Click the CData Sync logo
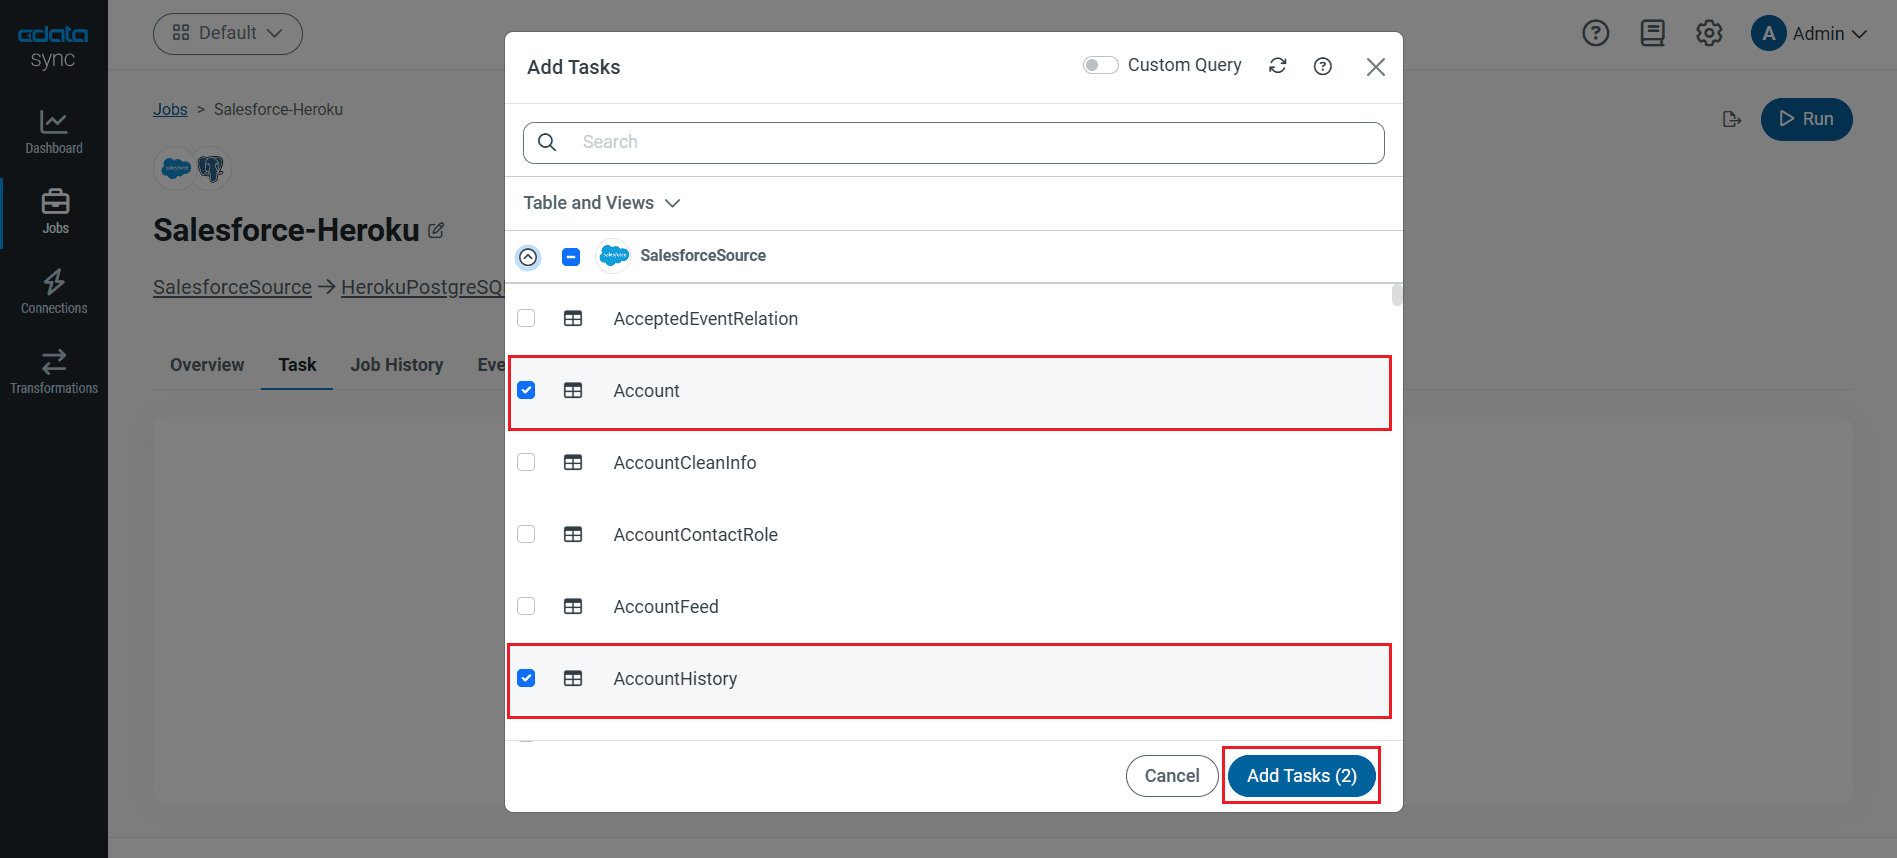This screenshot has height=858, width=1897. pos(53,47)
